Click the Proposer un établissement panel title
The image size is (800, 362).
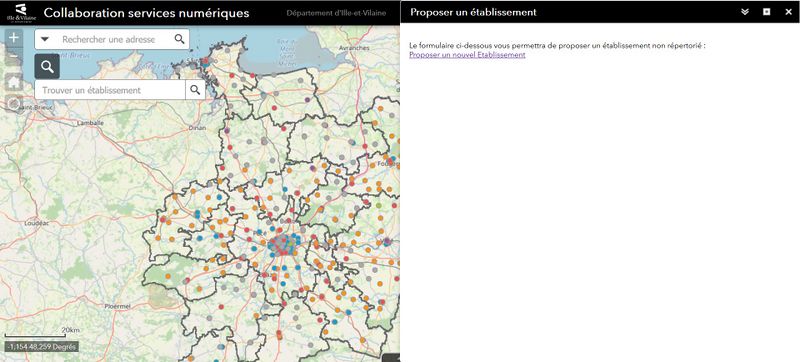tap(473, 12)
